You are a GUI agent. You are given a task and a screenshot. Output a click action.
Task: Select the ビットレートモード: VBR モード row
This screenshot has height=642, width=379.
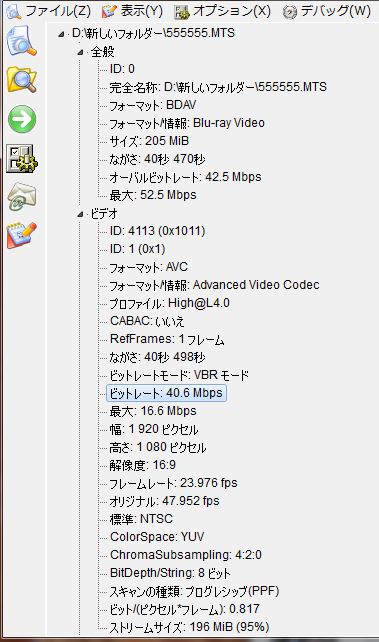pos(179,375)
